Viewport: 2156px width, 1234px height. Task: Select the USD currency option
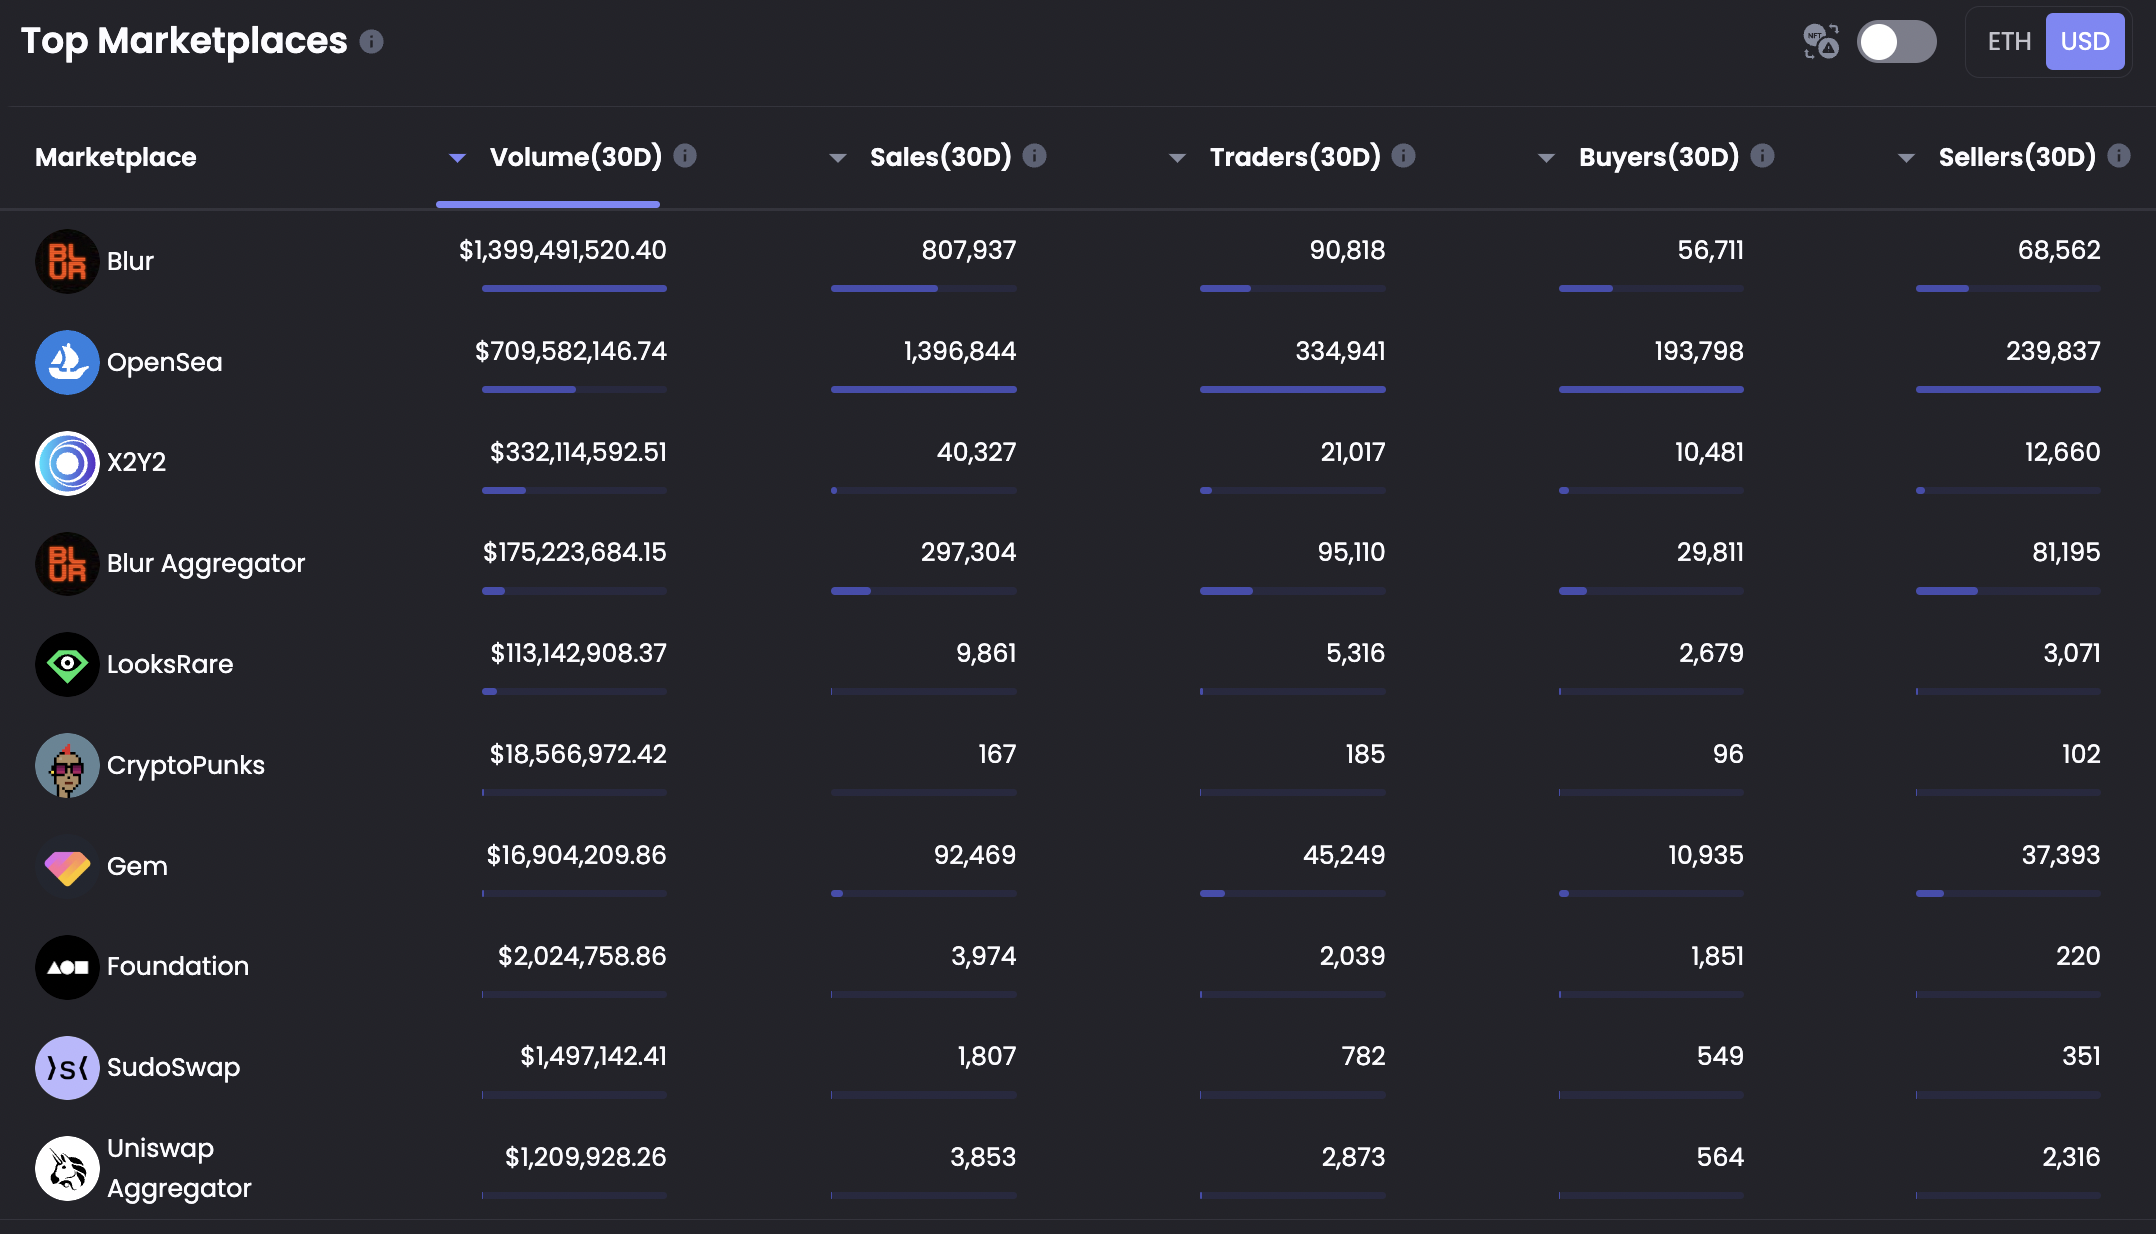tap(2085, 42)
